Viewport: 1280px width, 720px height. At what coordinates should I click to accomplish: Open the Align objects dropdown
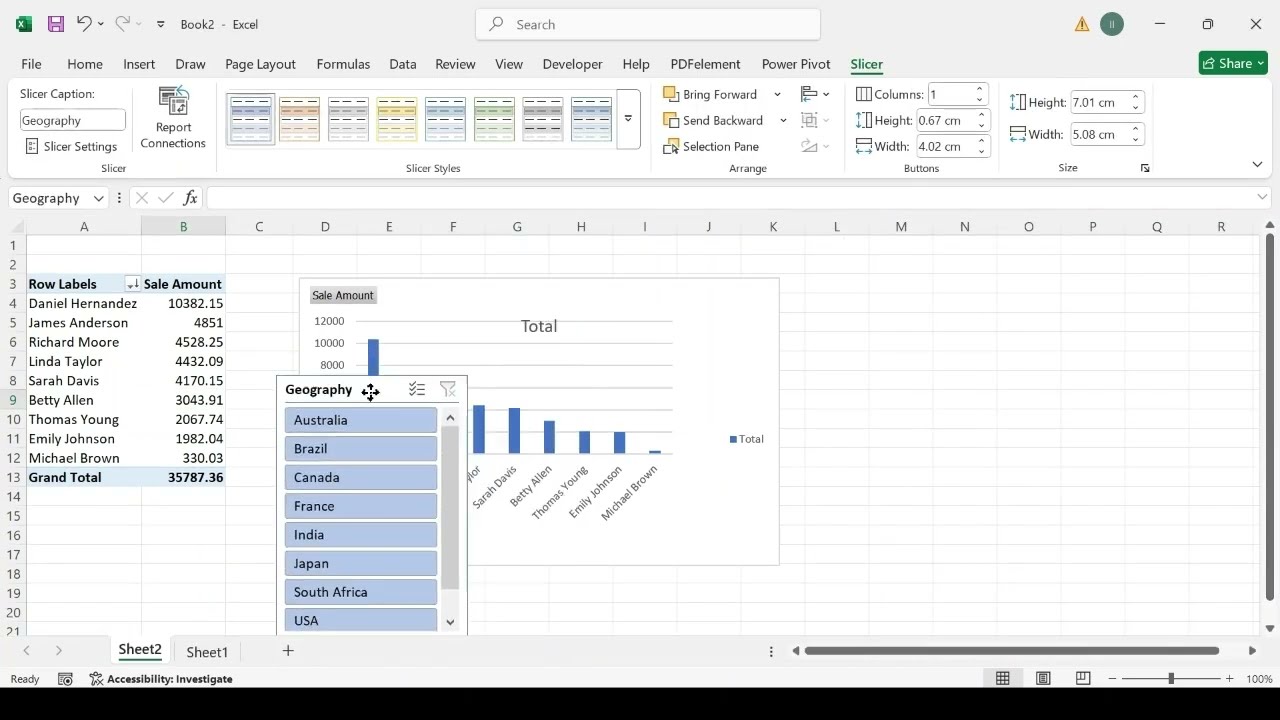click(x=815, y=94)
